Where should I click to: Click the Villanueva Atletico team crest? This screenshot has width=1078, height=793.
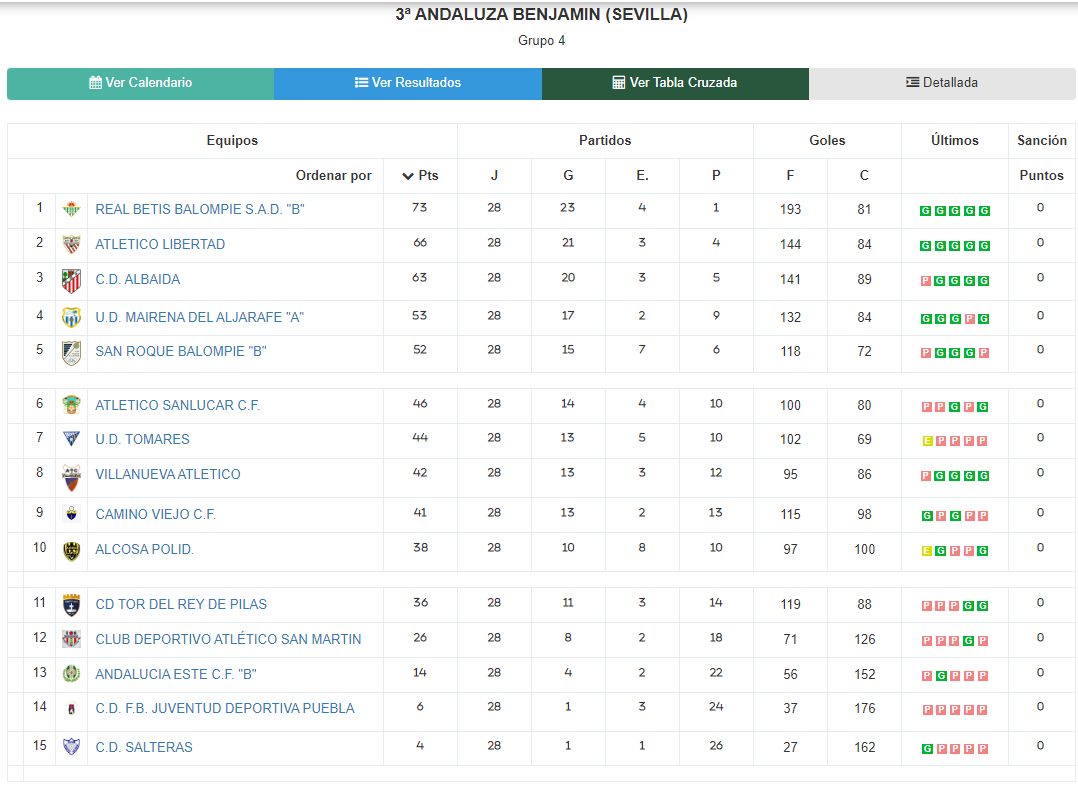click(x=72, y=477)
